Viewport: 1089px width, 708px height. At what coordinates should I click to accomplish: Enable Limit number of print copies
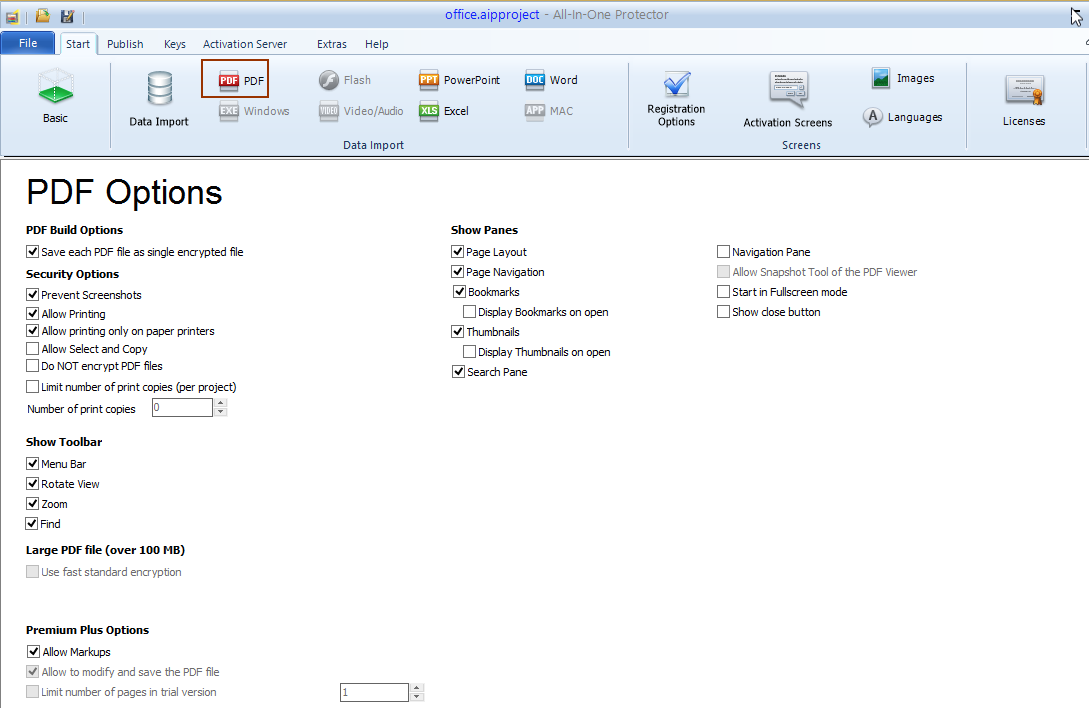pyautogui.click(x=33, y=386)
